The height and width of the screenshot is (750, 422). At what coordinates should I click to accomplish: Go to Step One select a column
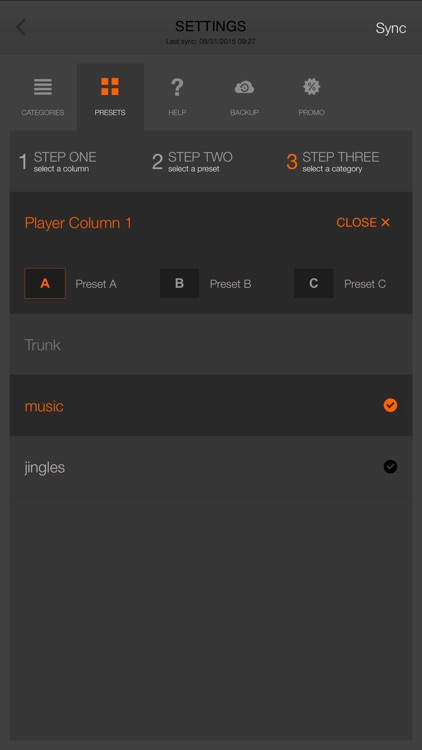point(58,161)
